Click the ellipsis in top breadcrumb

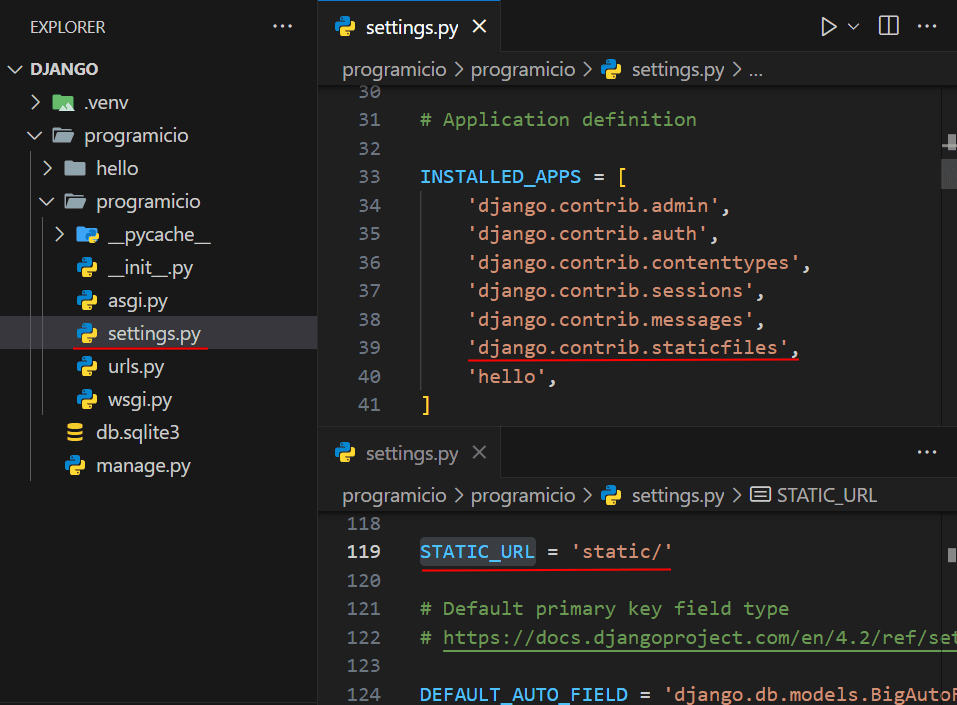[756, 71]
